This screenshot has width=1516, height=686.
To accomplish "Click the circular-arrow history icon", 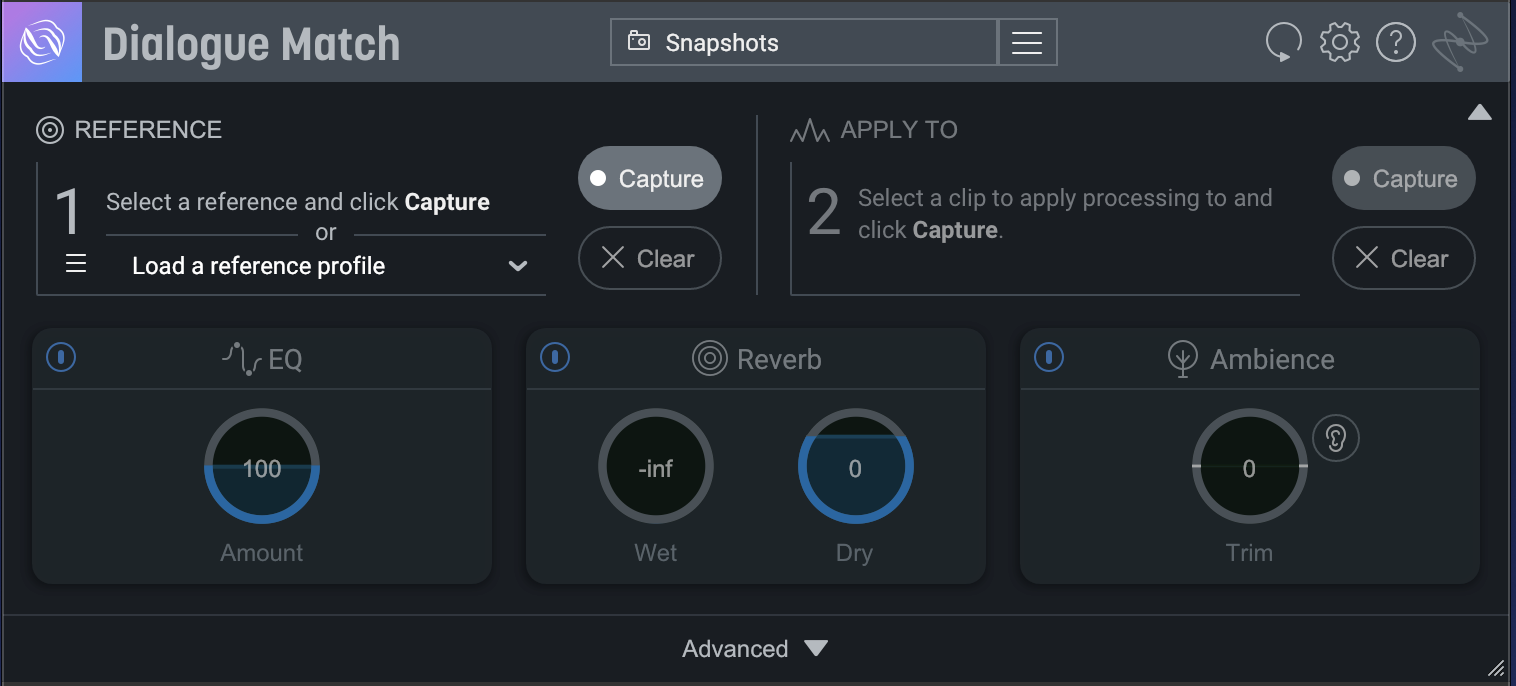I will 1283,42.
